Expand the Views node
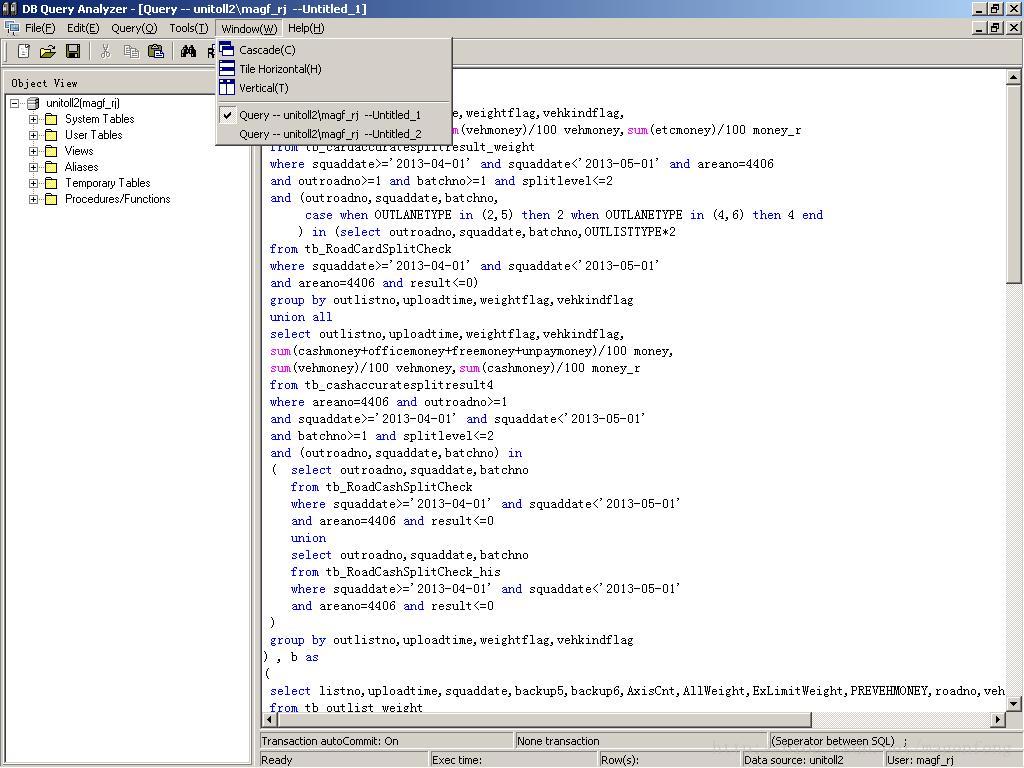1024x768 pixels. pos(33,151)
